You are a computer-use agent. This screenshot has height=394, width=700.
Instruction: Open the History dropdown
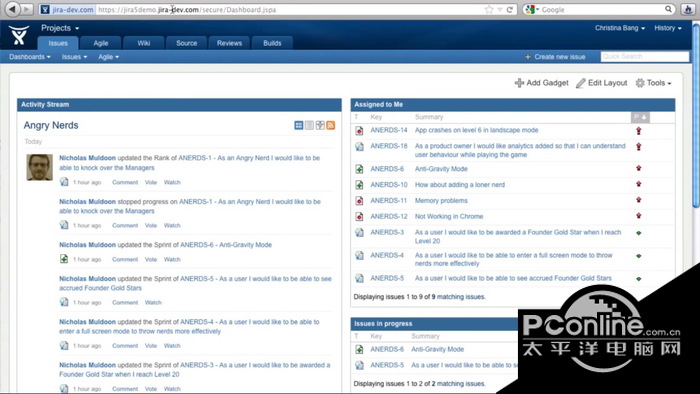[668, 28]
